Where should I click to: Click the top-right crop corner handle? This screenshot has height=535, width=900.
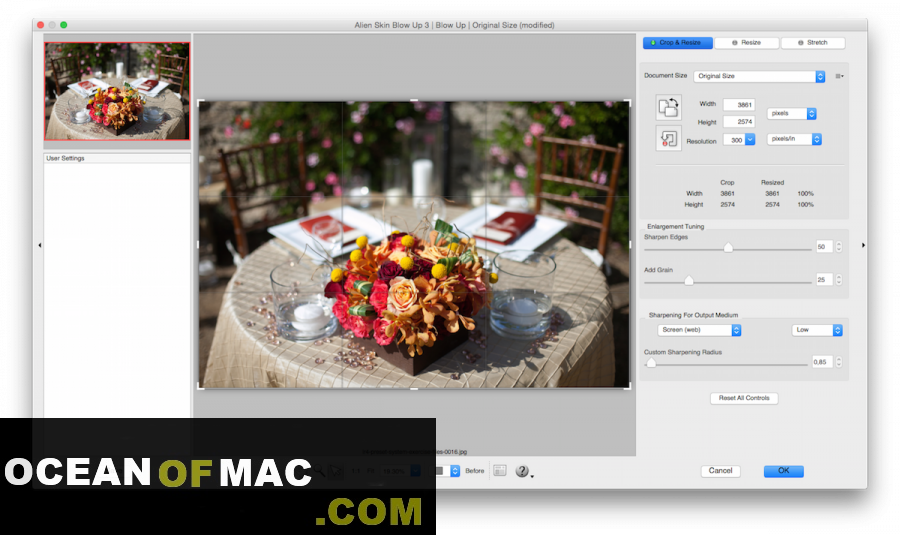coord(629,102)
